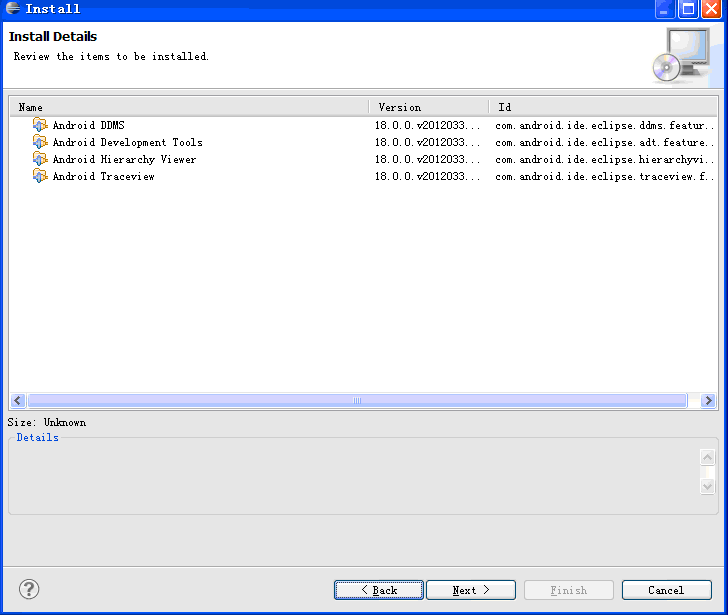This screenshot has height=615, width=728.
Task: Click the Android DDMS feature icon
Action: [40, 125]
